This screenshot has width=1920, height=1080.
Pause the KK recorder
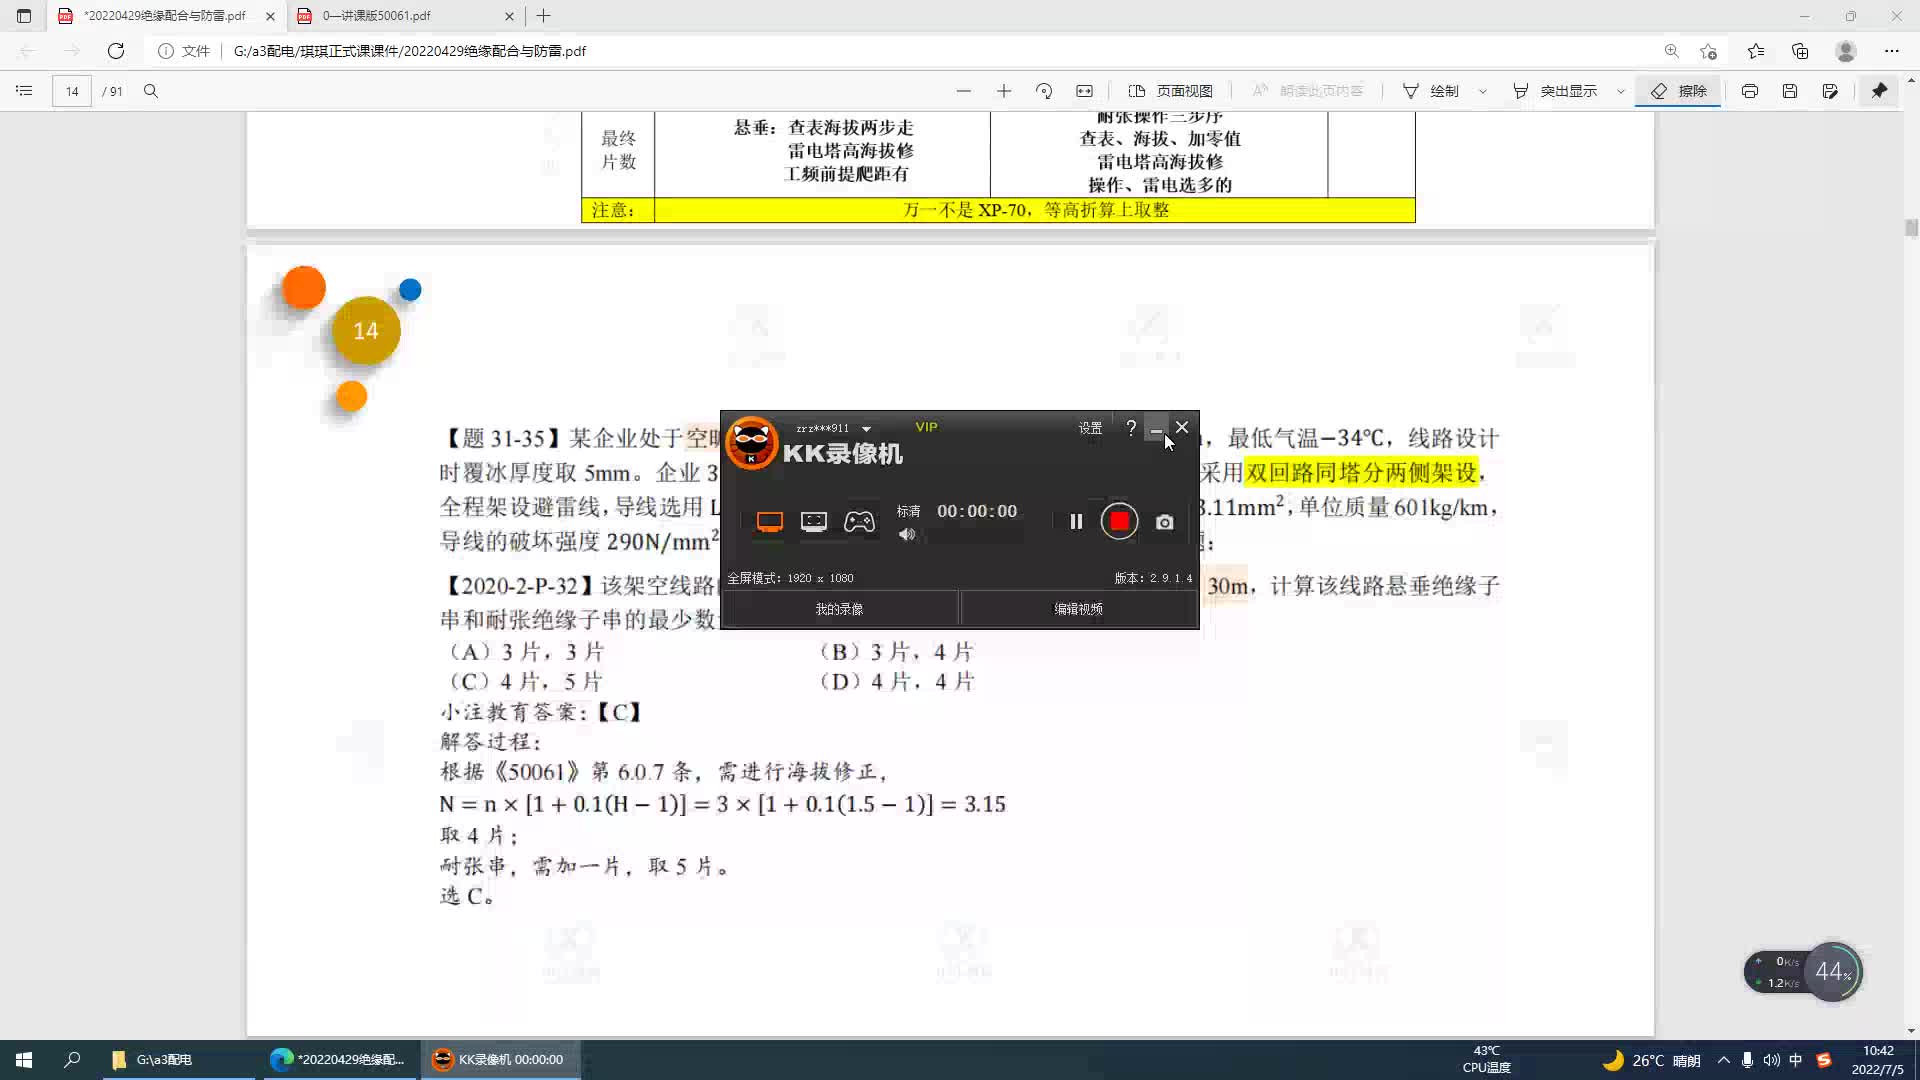[1076, 521]
